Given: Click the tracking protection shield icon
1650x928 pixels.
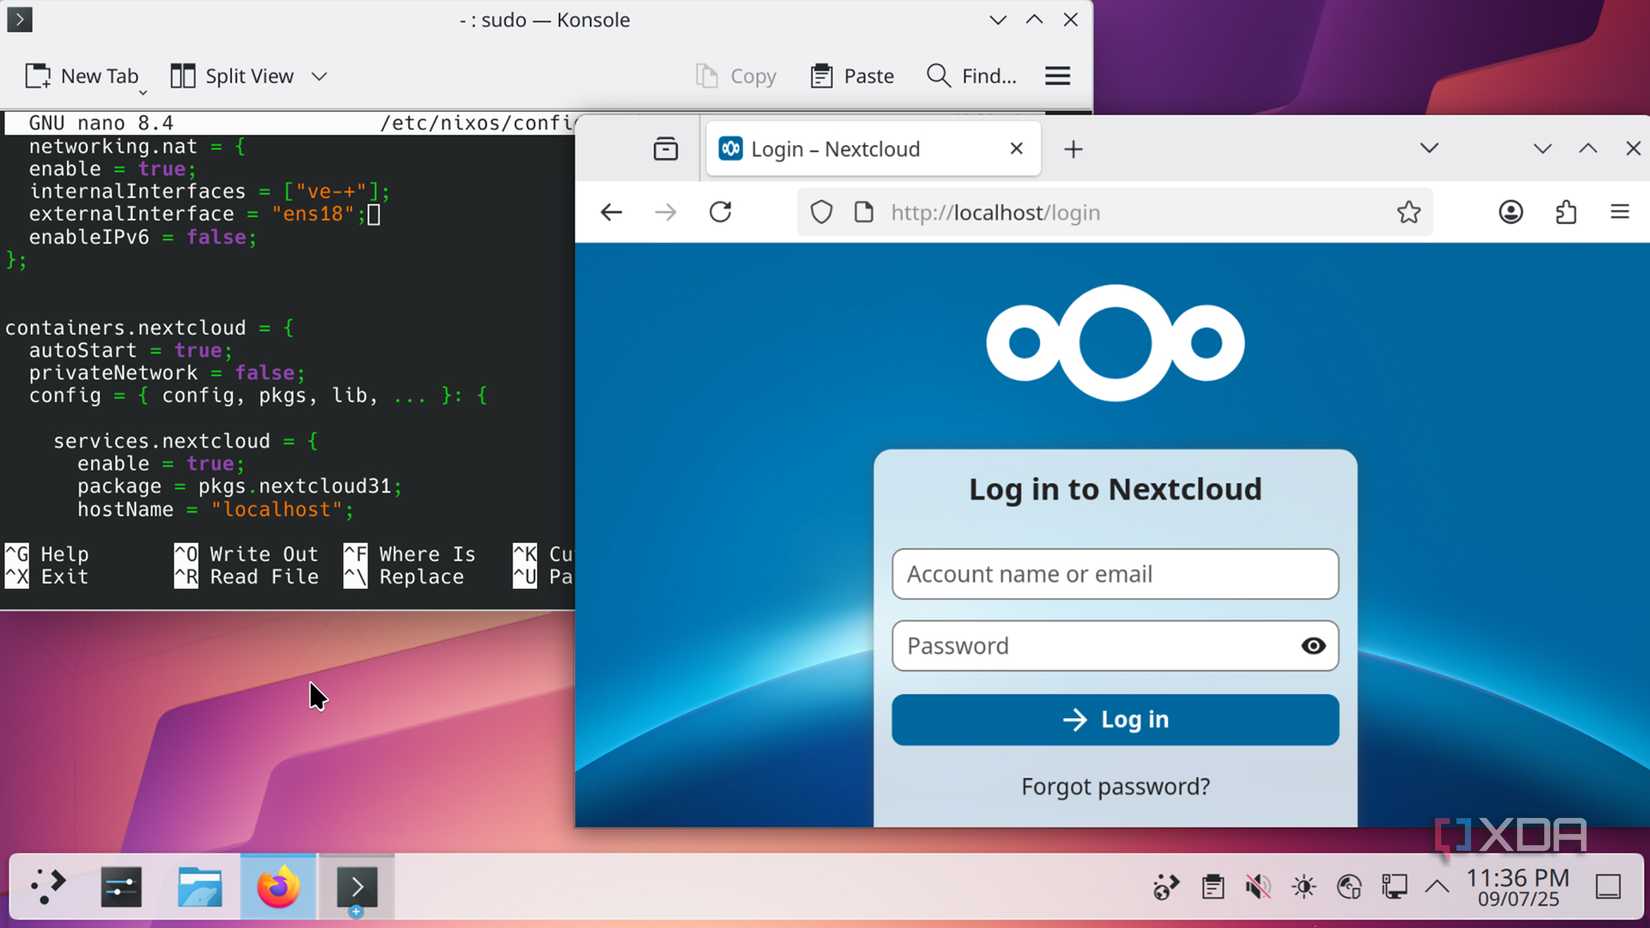Looking at the screenshot, I should (821, 212).
